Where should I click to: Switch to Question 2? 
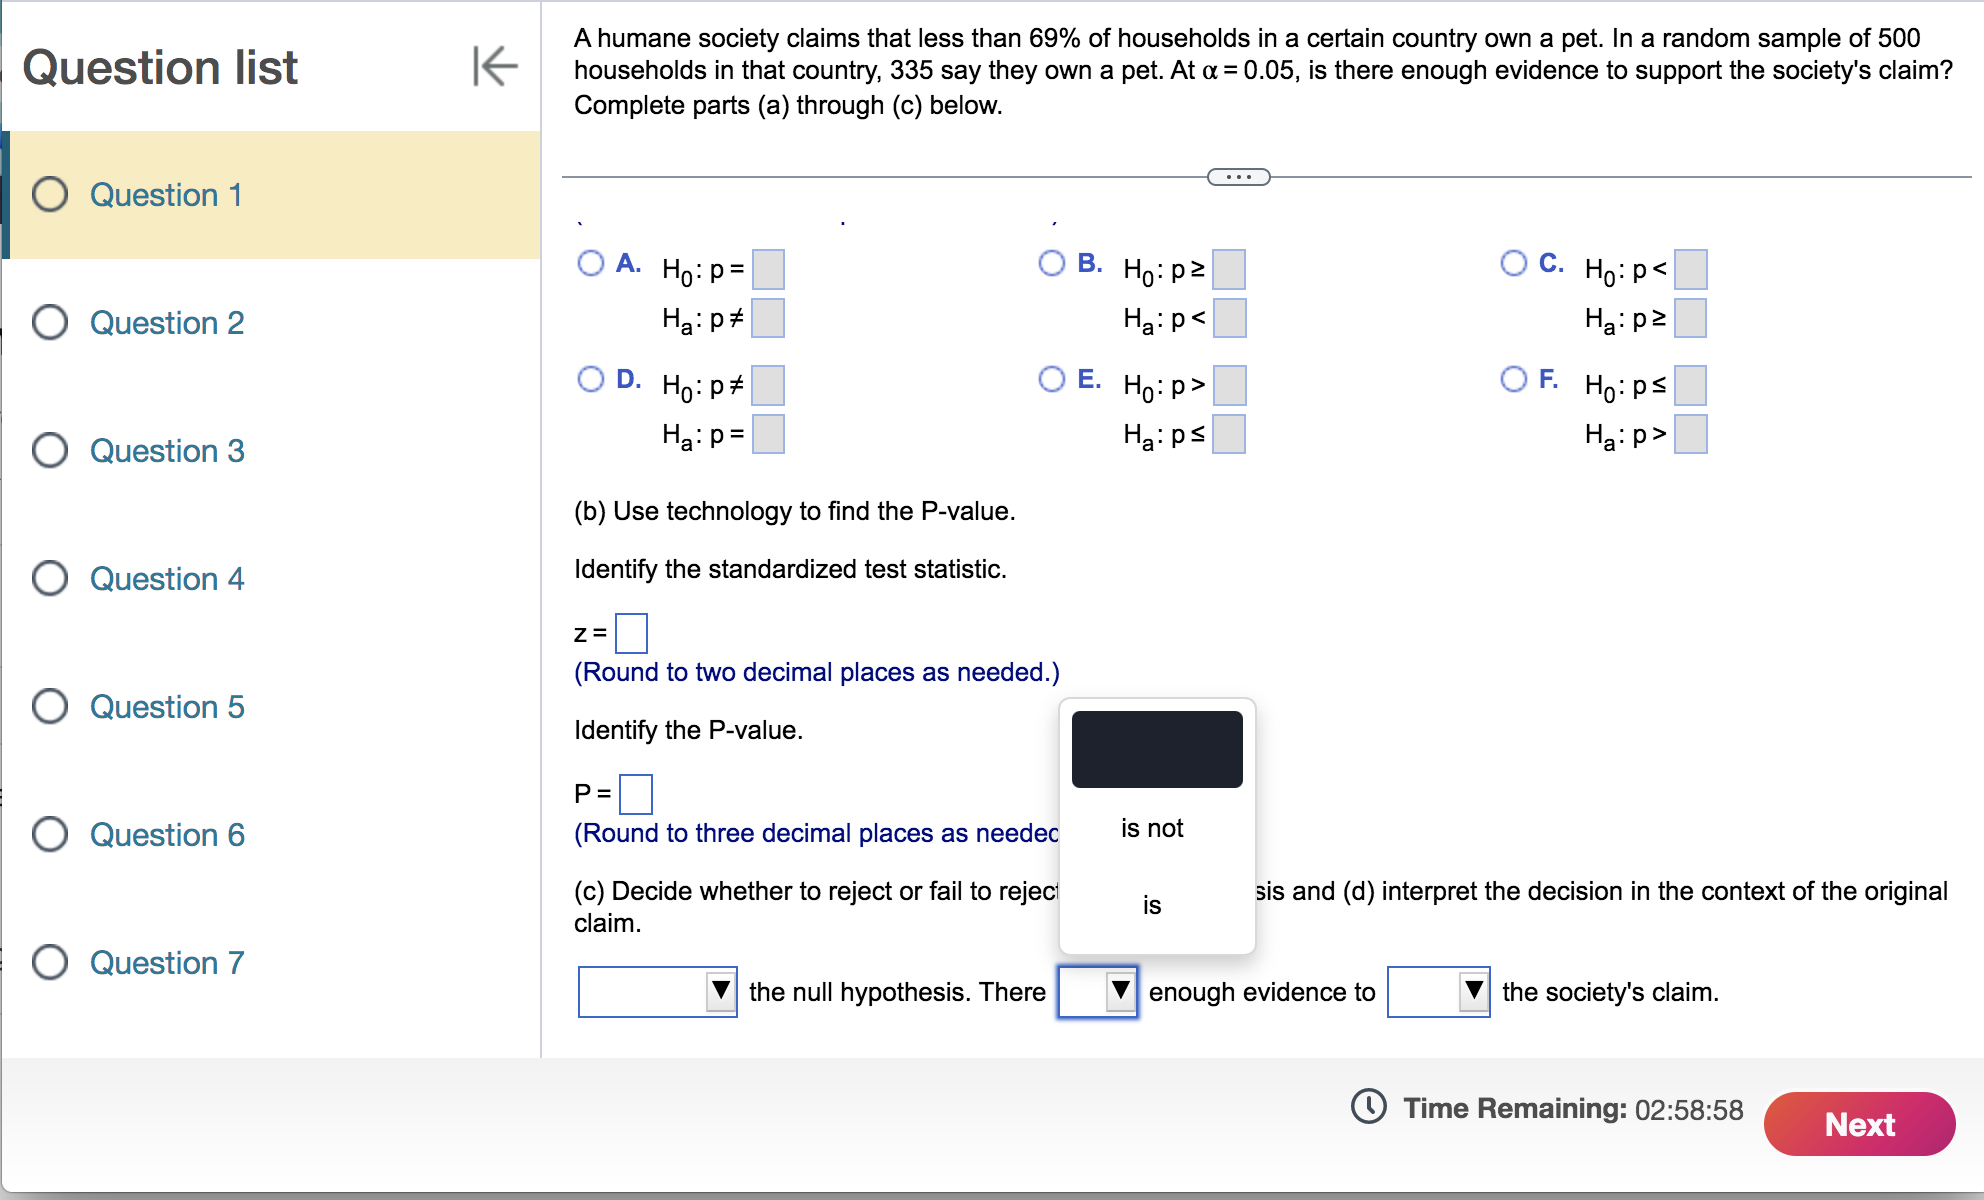tap(167, 322)
